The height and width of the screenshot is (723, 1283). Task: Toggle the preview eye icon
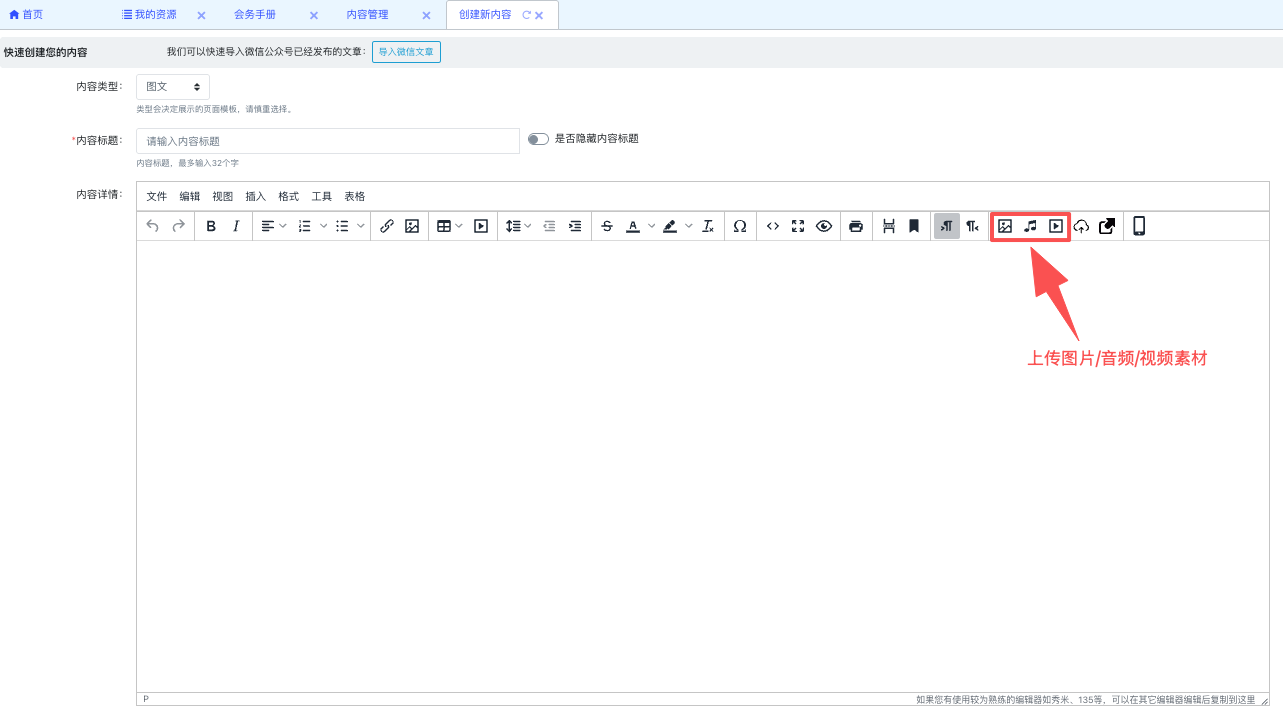[824, 226]
